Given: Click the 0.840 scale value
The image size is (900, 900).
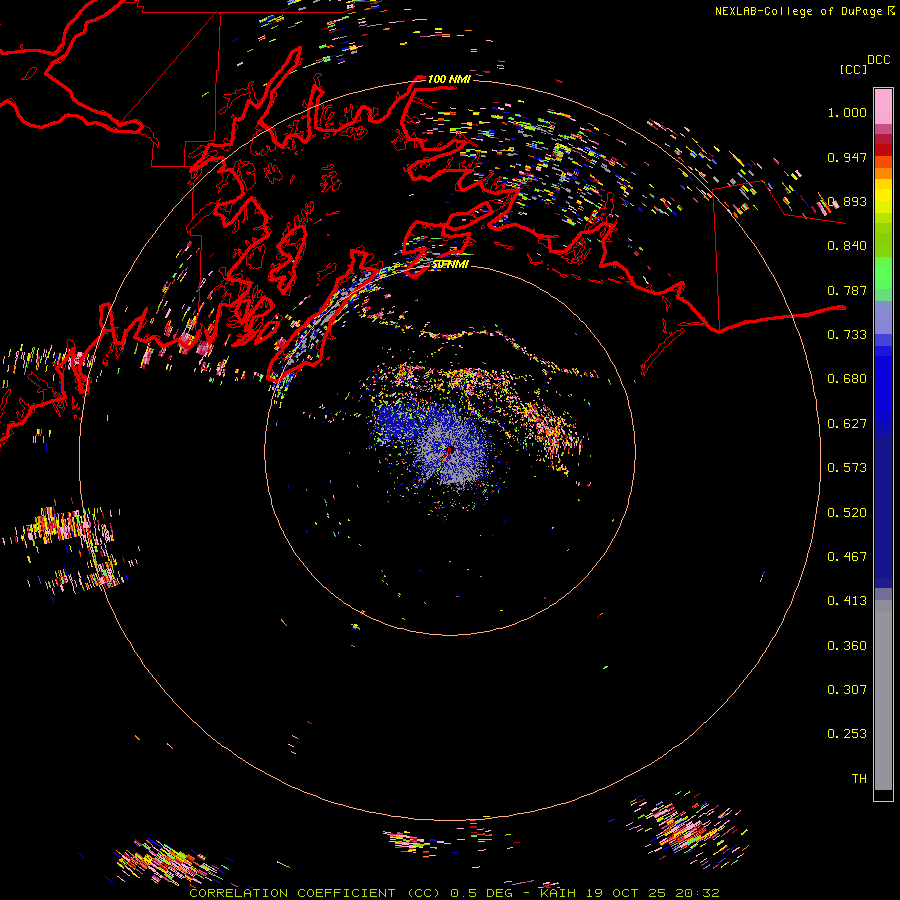Looking at the screenshot, I should [847, 246].
